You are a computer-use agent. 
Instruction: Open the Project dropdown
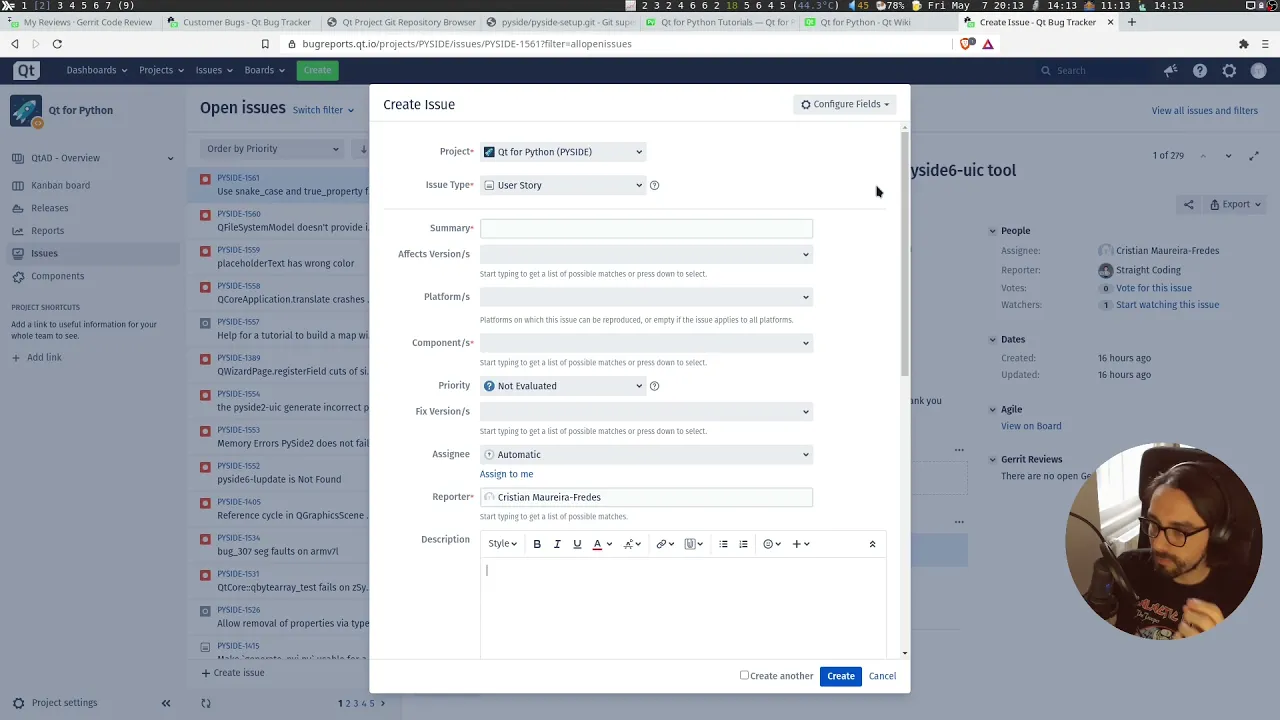tap(562, 152)
